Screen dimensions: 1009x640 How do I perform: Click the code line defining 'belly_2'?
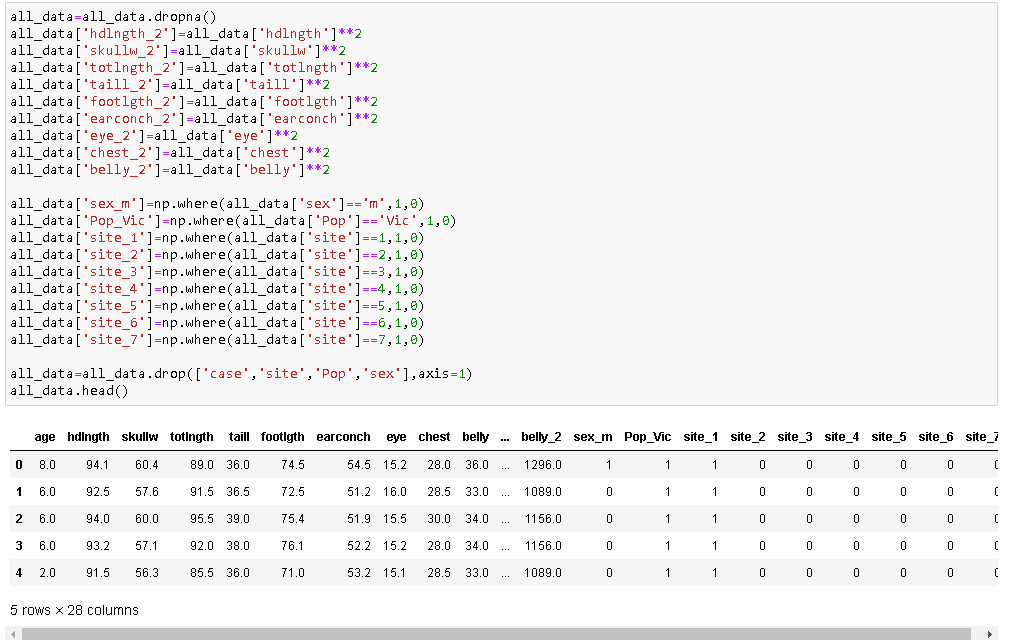(170, 170)
